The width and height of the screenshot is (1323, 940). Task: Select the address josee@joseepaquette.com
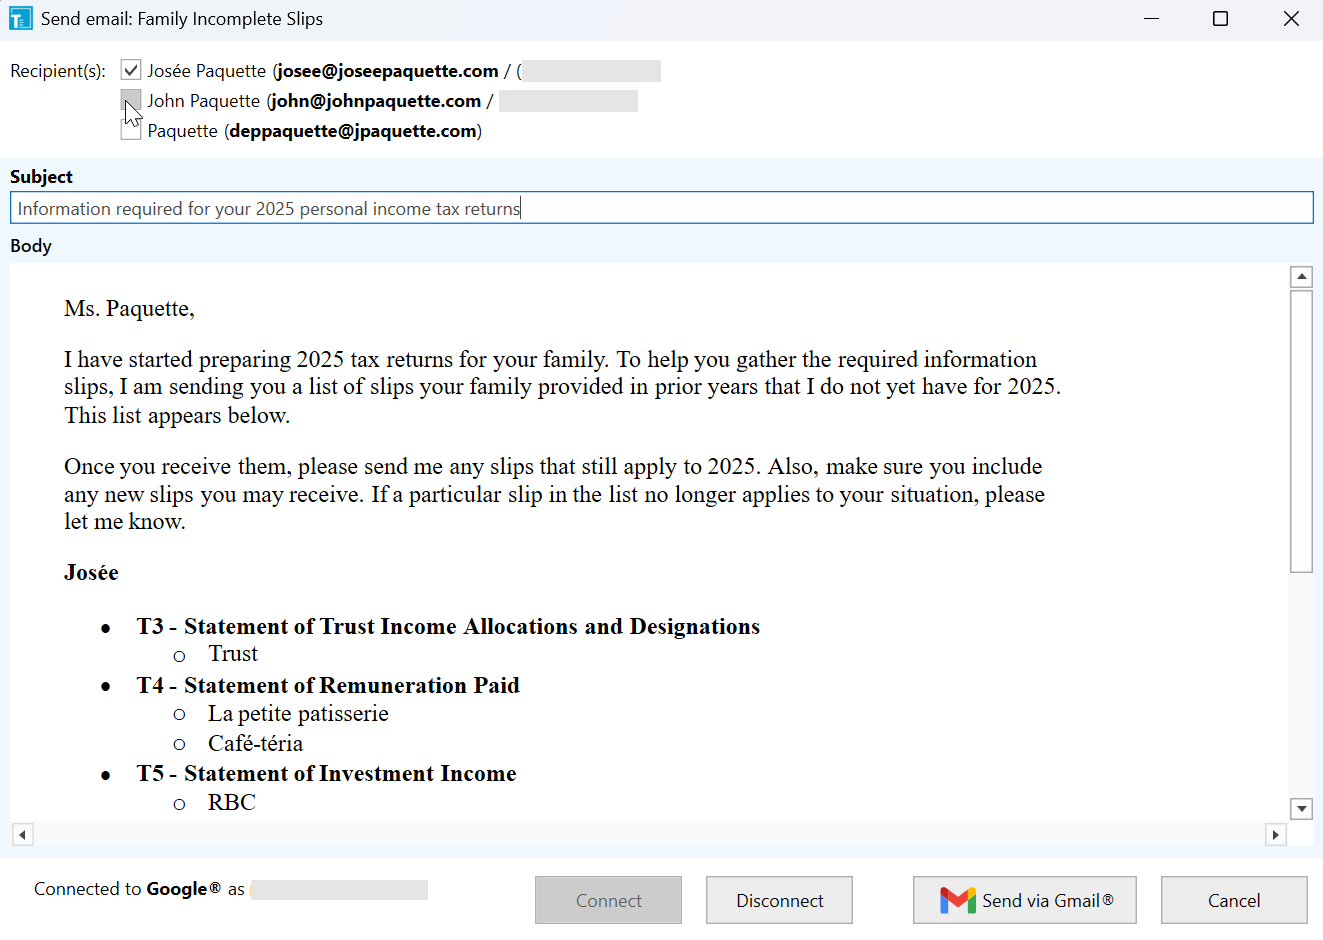point(386,70)
